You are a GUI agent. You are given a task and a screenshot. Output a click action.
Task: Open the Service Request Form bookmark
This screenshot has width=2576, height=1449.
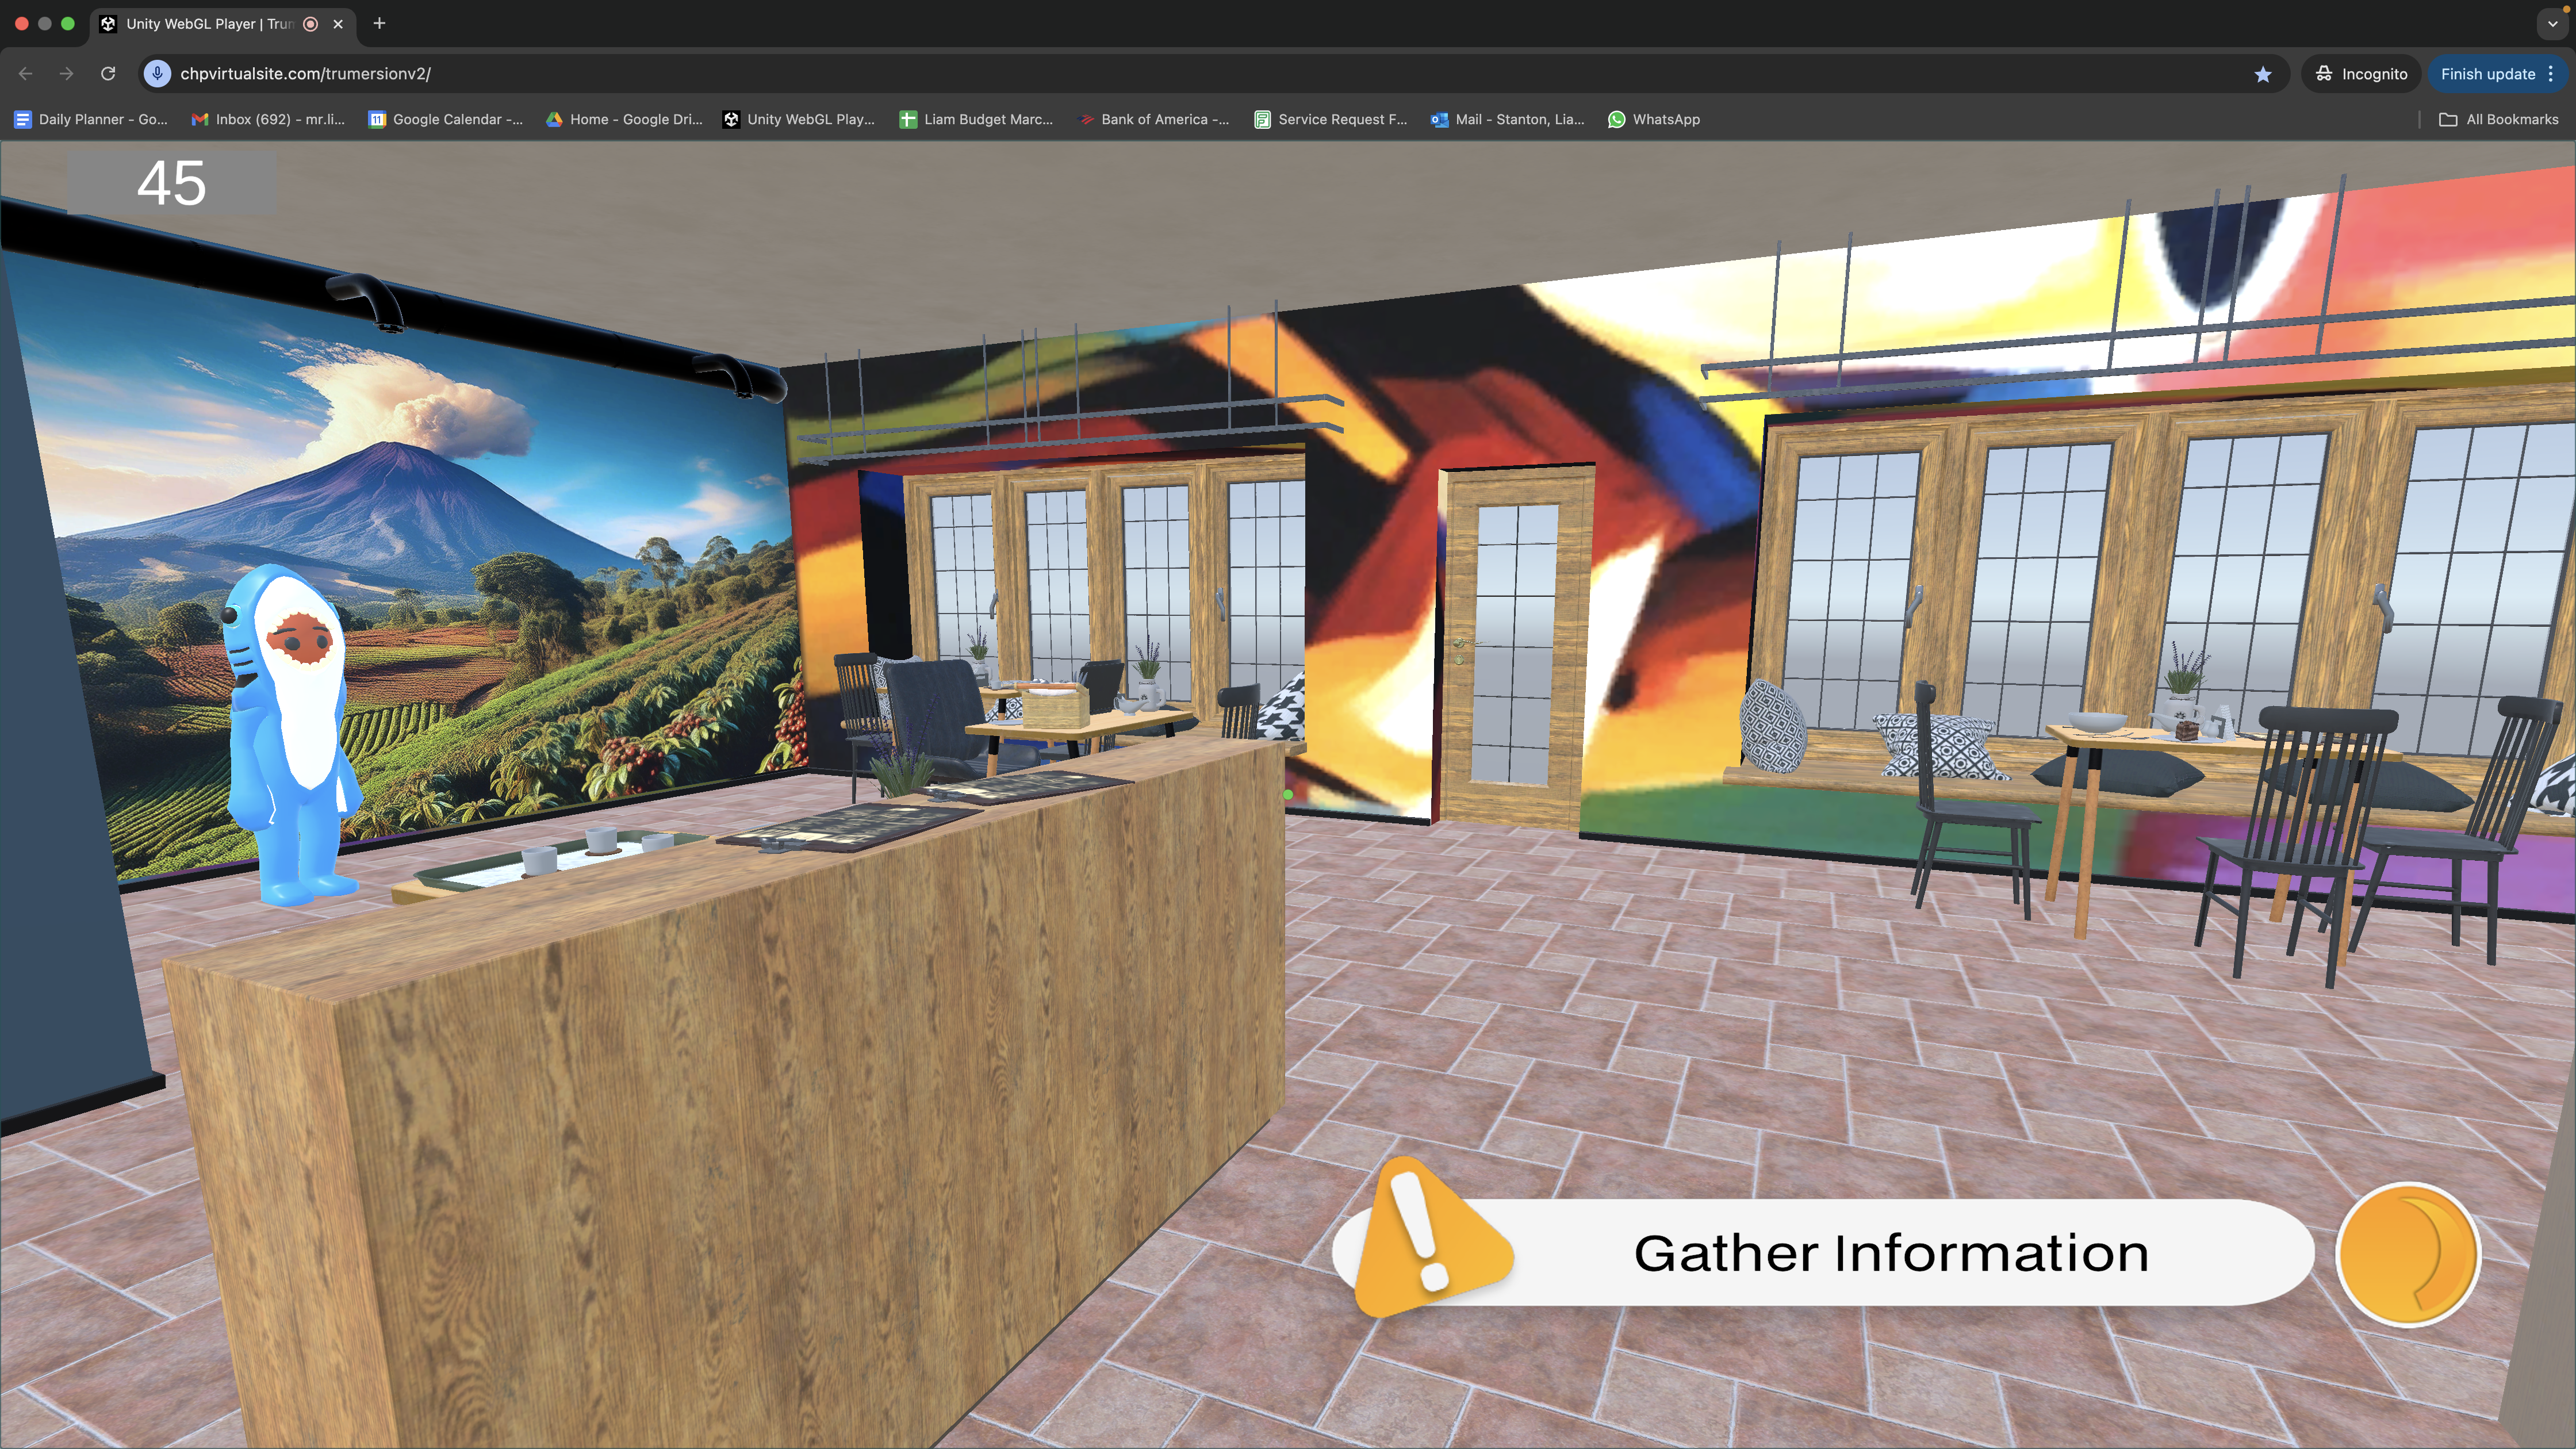point(1331,119)
